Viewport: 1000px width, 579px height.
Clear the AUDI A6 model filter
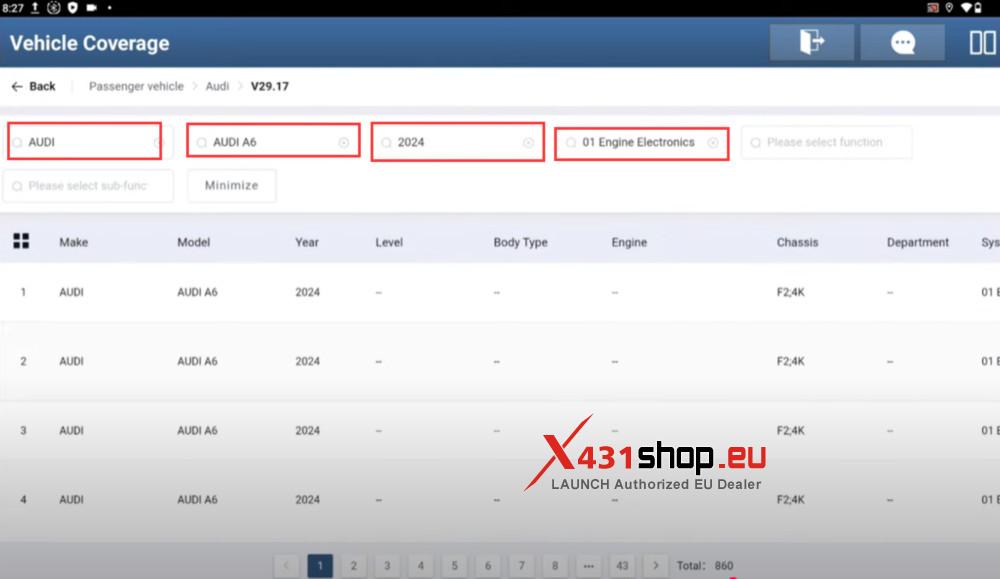pyautogui.click(x=346, y=142)
